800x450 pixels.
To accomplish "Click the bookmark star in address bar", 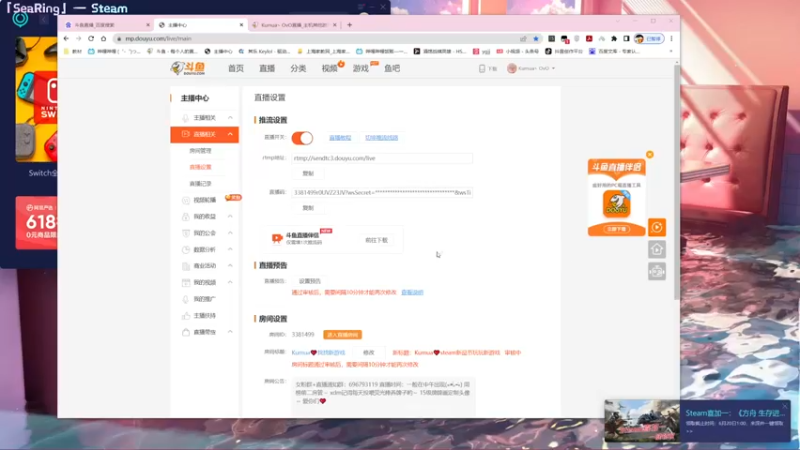I will (536, 39).
